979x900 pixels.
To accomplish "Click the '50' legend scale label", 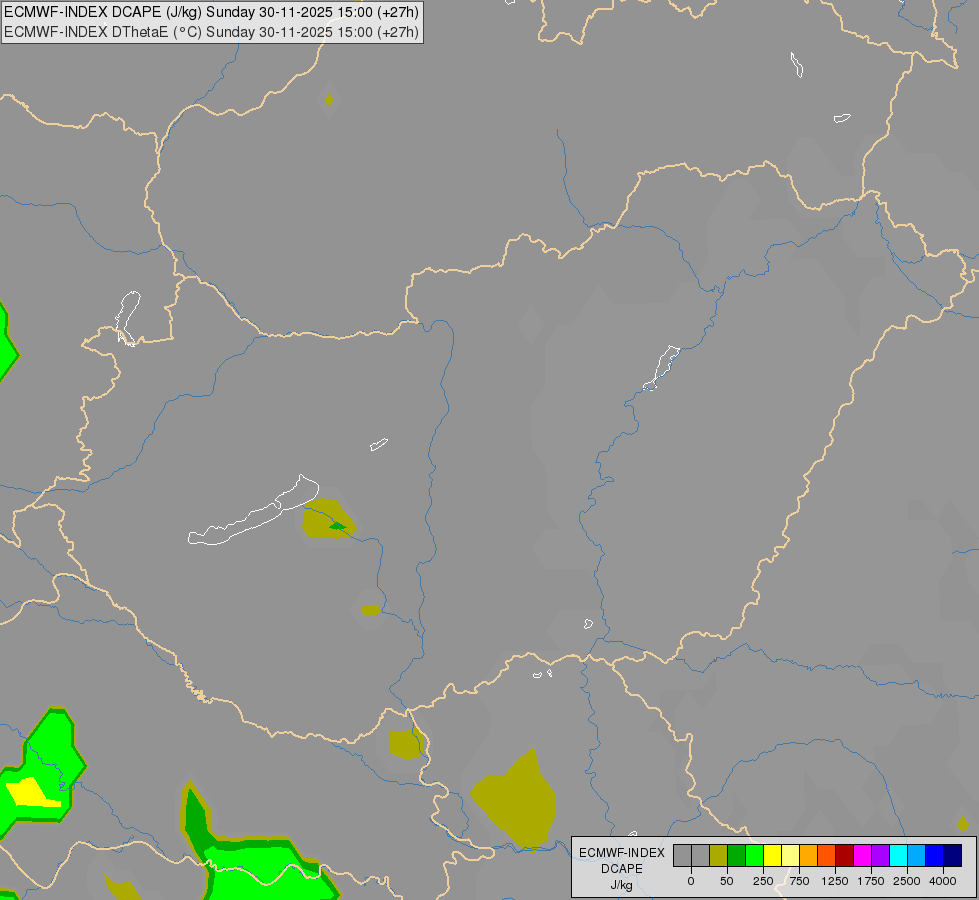I will [727, 881].
